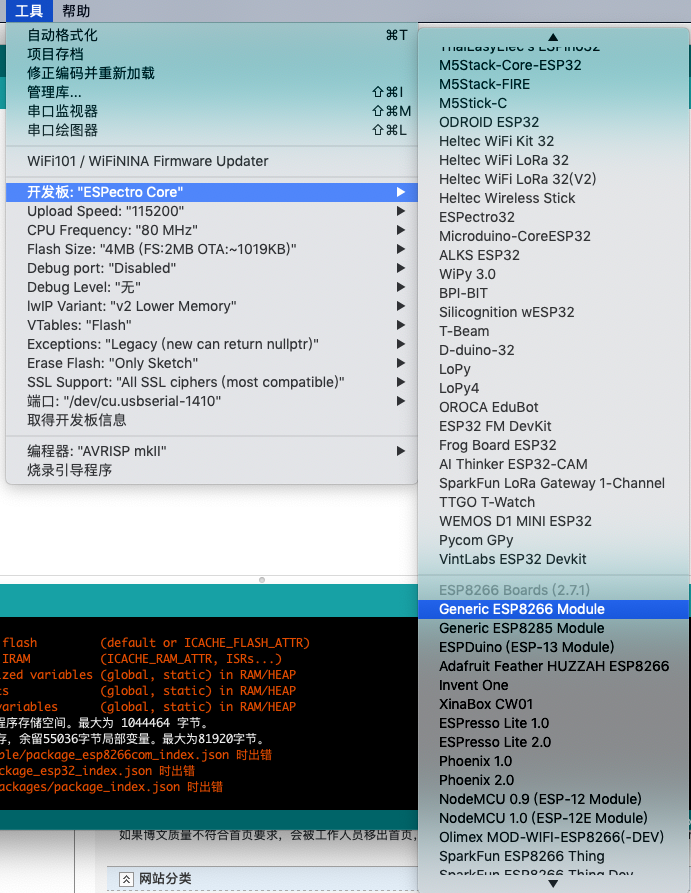The image size is (691, 893).
Task: Select LoPy4 board
Action: tap(553, 388)
